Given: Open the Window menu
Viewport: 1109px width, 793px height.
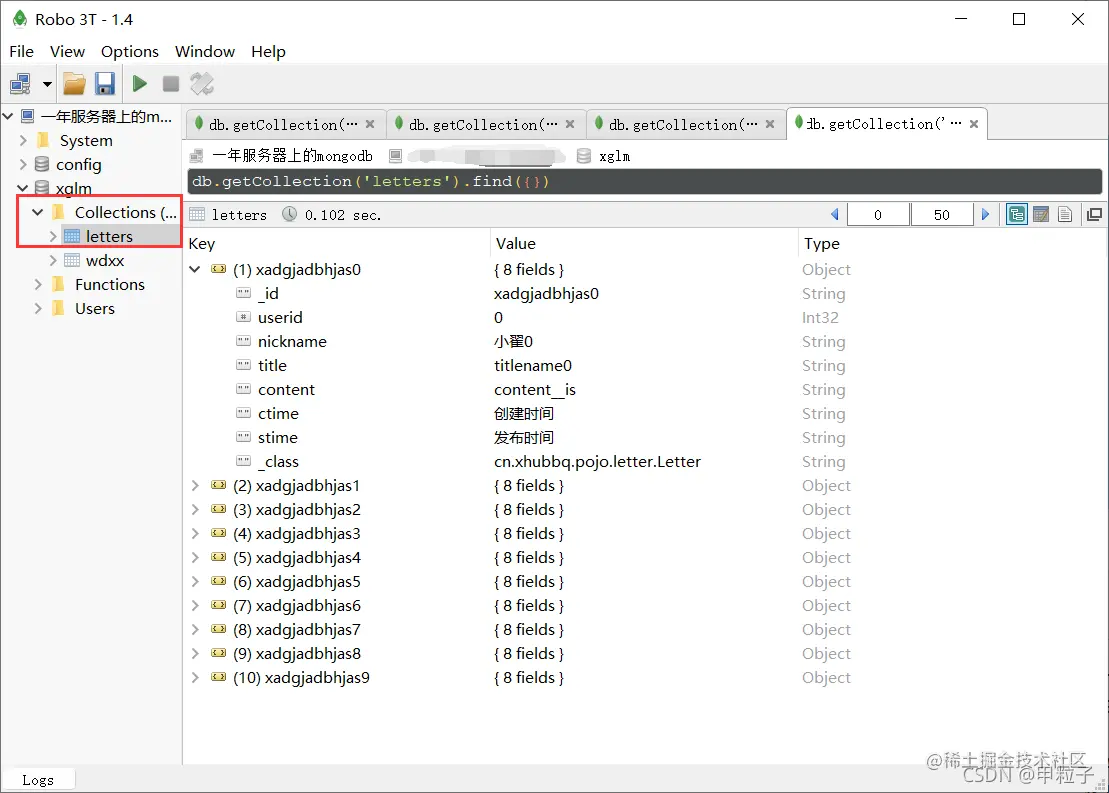Looking at the screenshot, I should (204, 52).
